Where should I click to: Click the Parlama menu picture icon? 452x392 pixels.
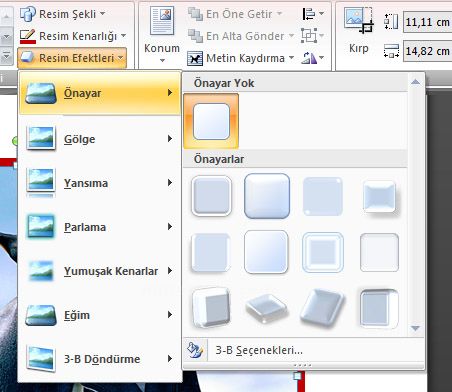[41, 226]
